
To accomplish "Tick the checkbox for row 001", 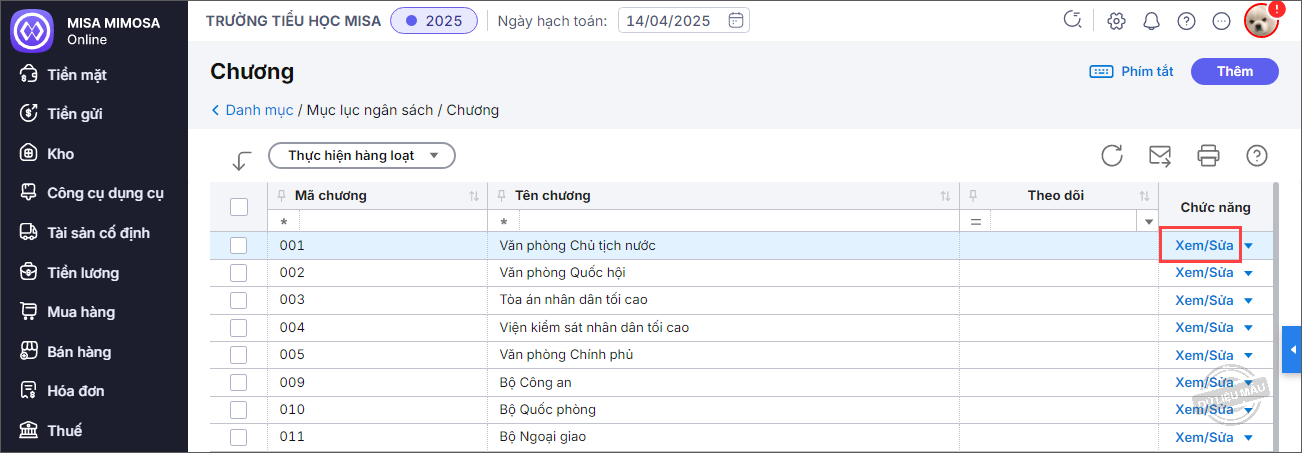I will tap(238, 245).
